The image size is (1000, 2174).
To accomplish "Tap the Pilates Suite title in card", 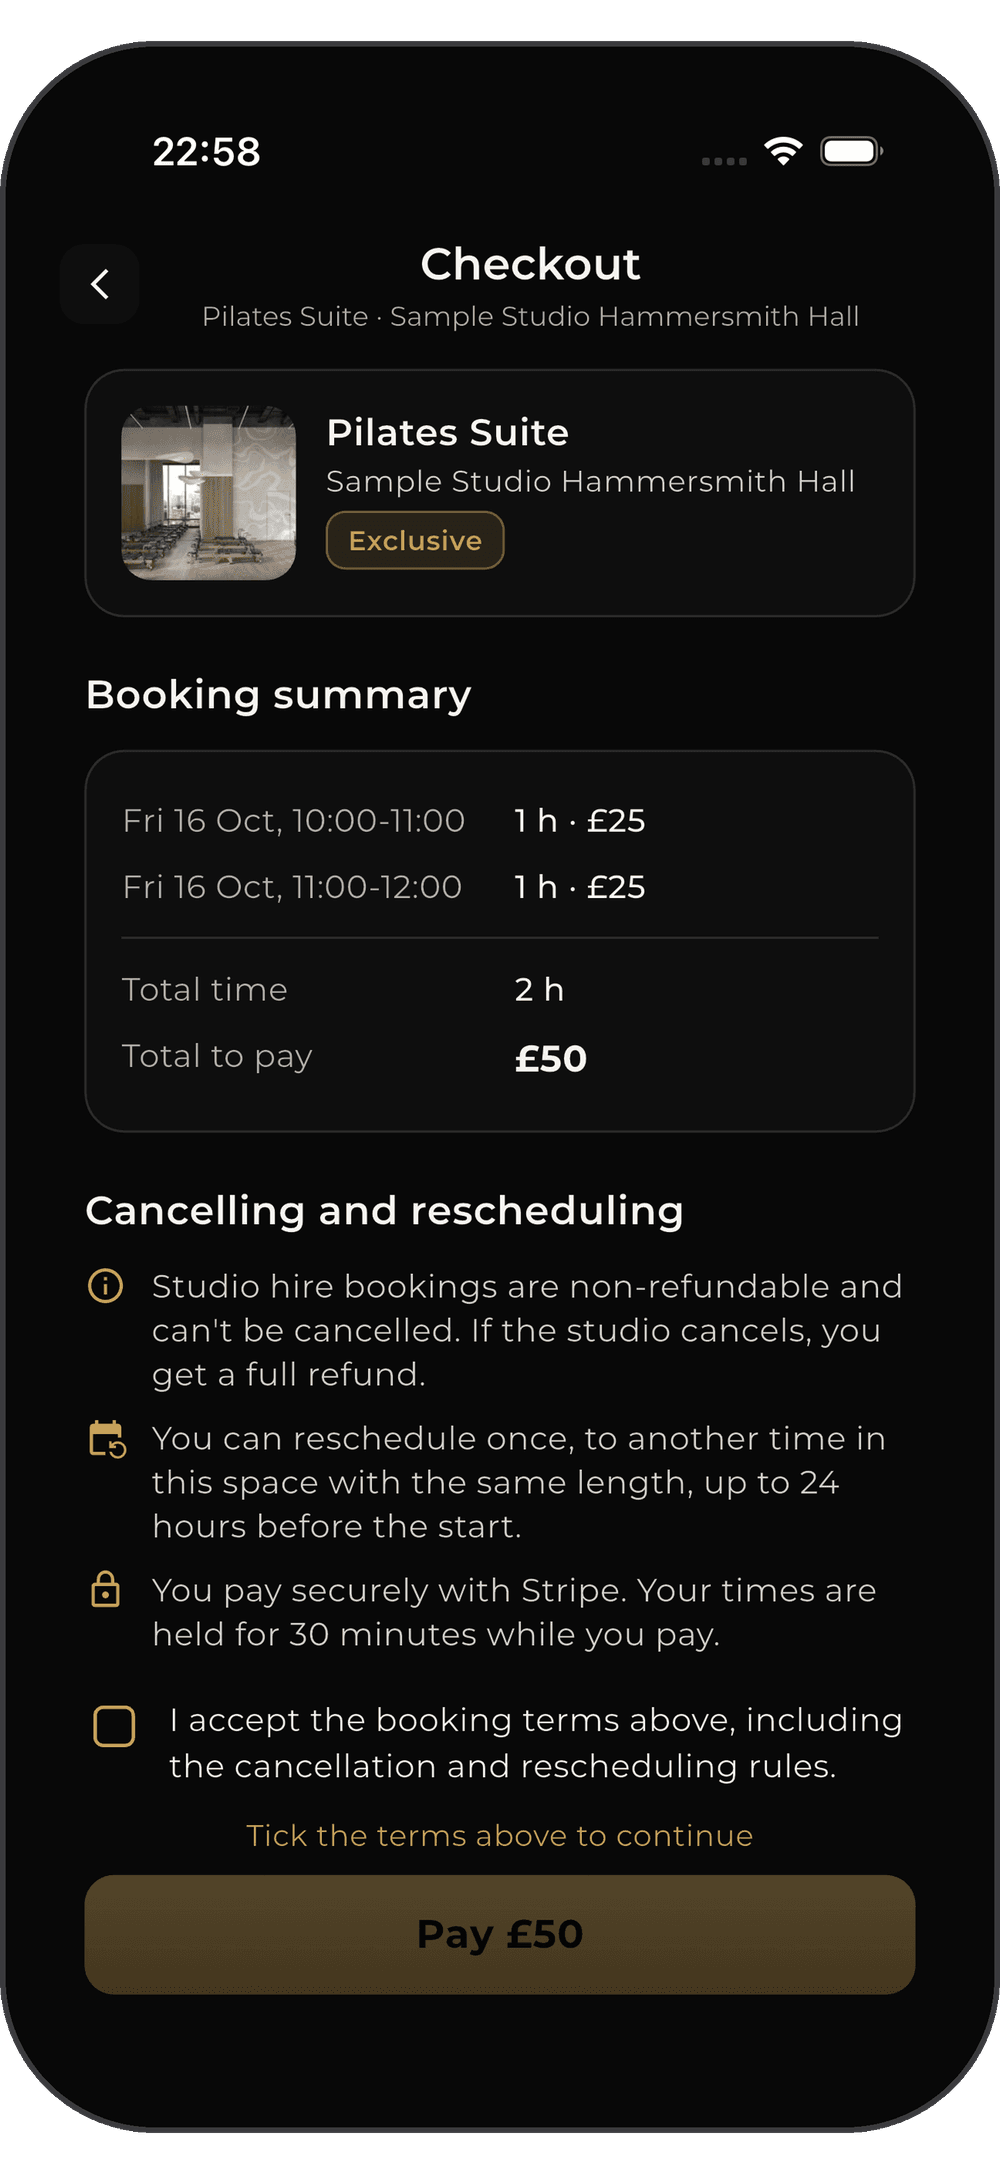I will tap(448, 432).
